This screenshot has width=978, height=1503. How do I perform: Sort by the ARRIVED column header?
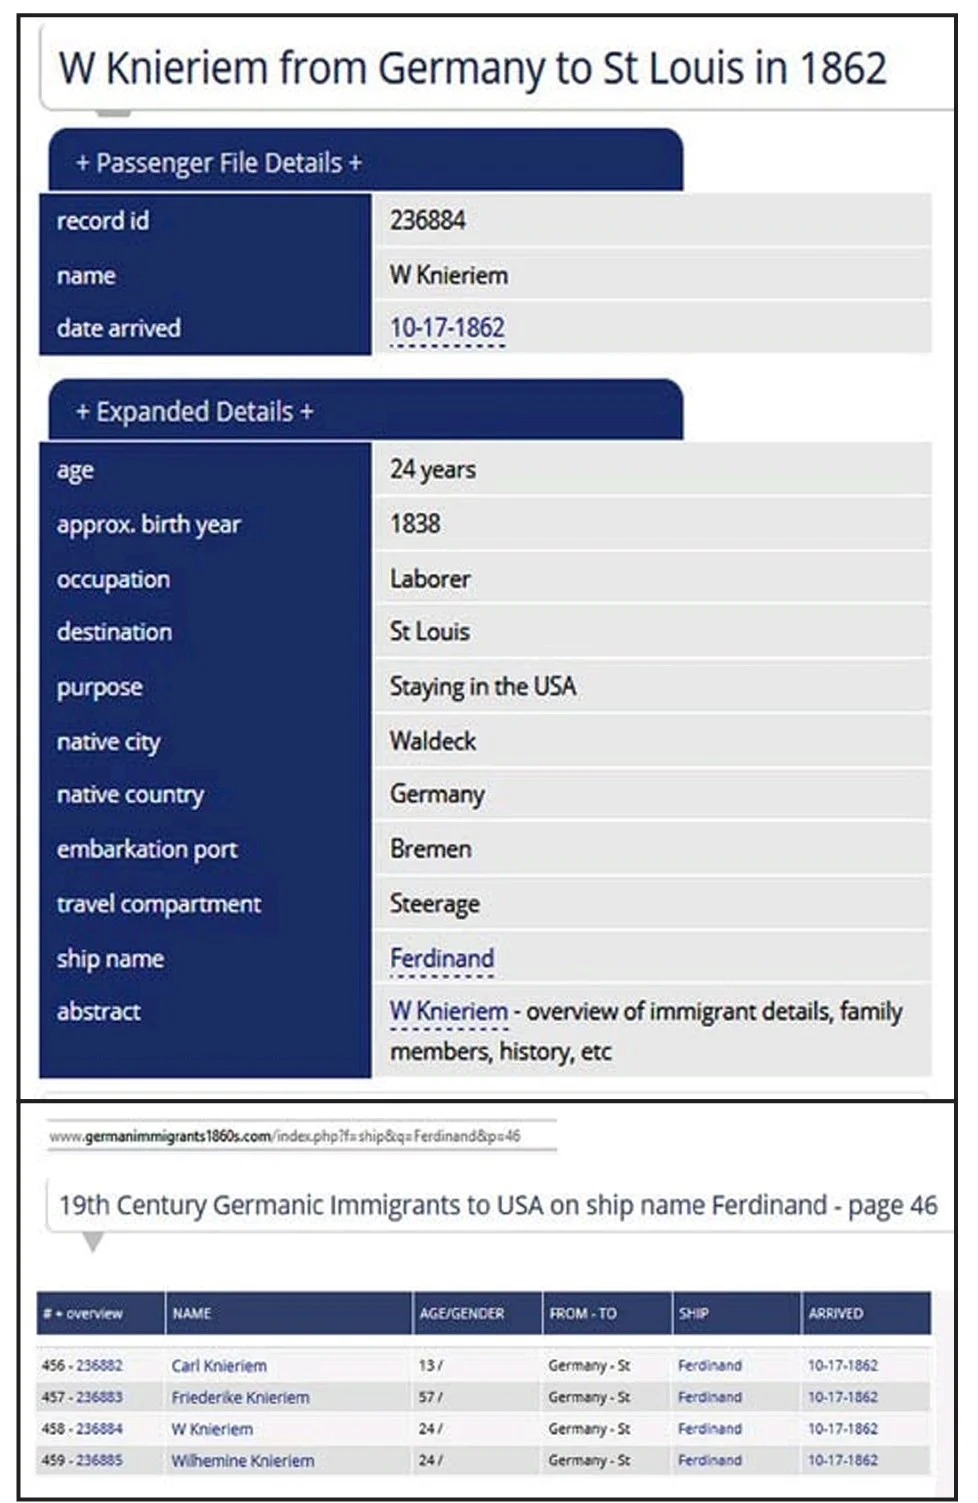(835, 1313)
